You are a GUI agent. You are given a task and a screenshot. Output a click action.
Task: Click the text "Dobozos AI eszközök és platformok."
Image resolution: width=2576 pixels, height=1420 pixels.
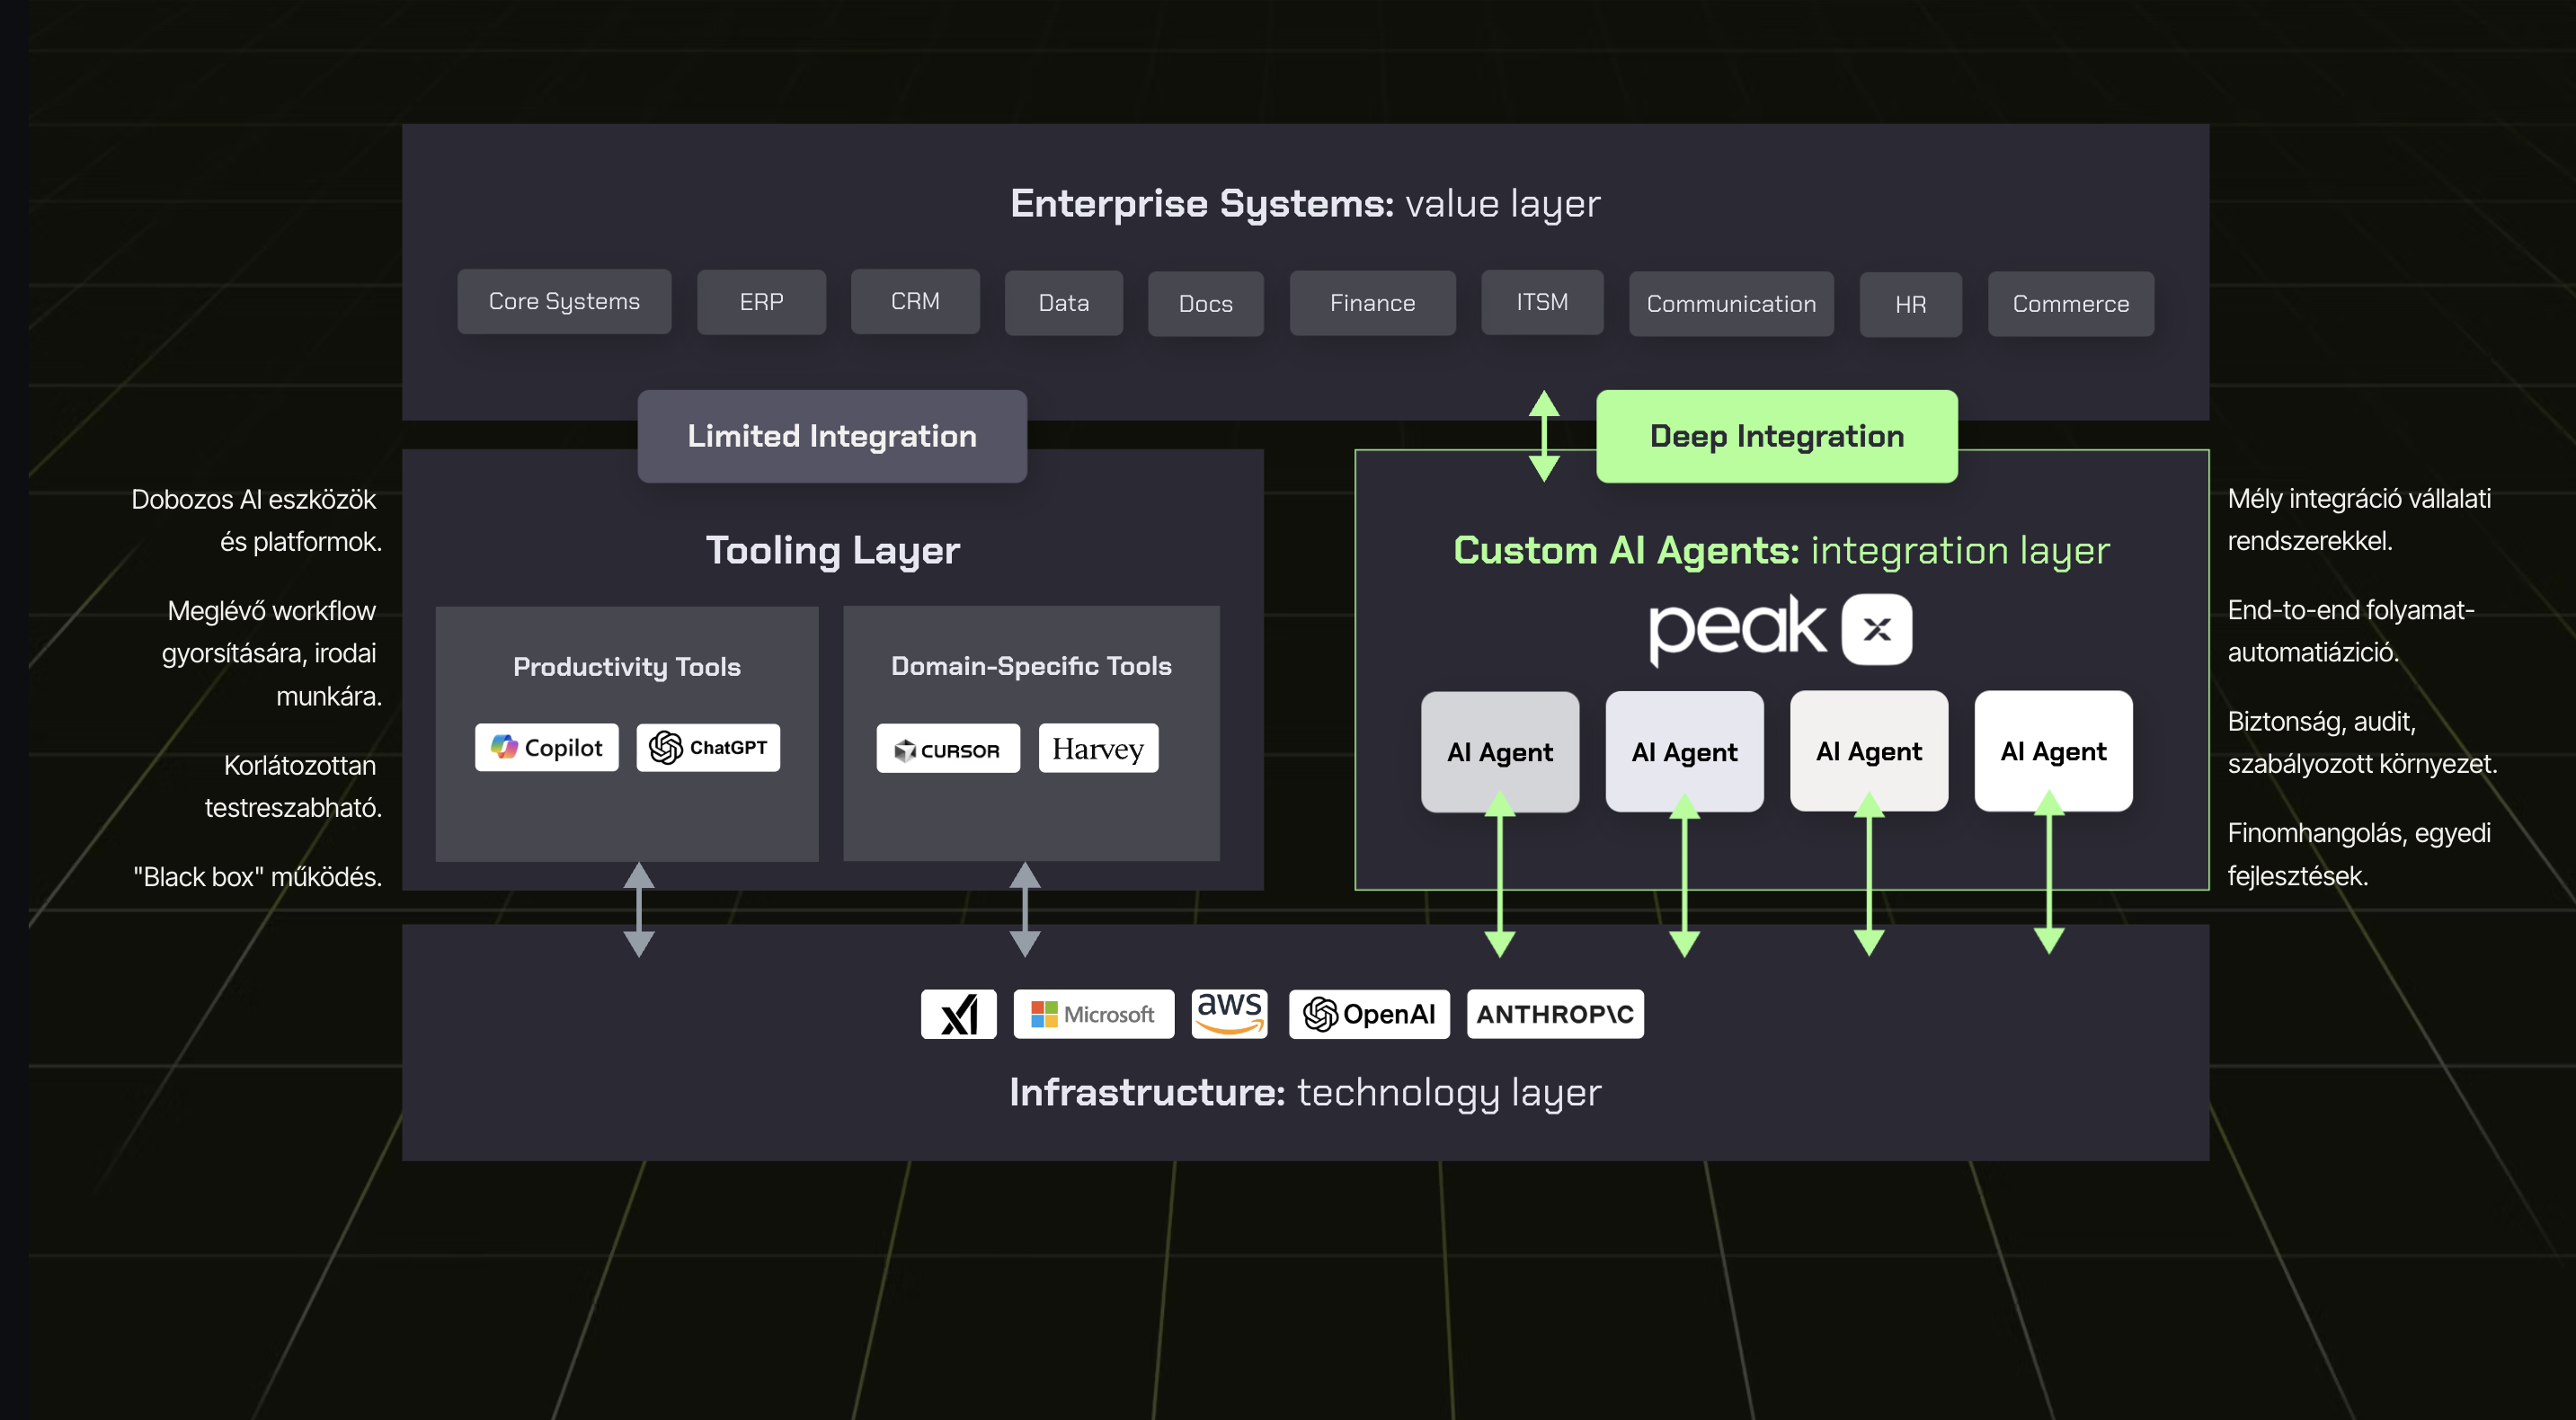256,521
